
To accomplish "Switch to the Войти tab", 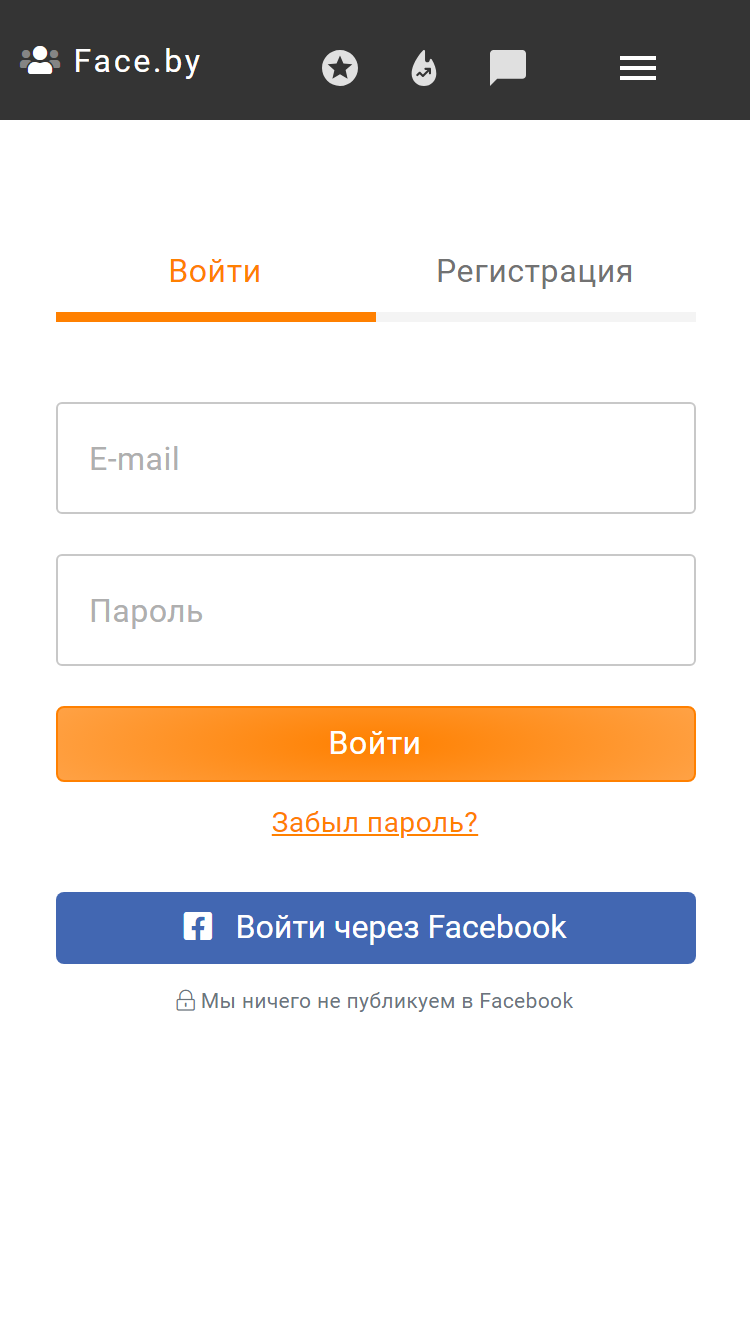I will [x=215, y=271].
